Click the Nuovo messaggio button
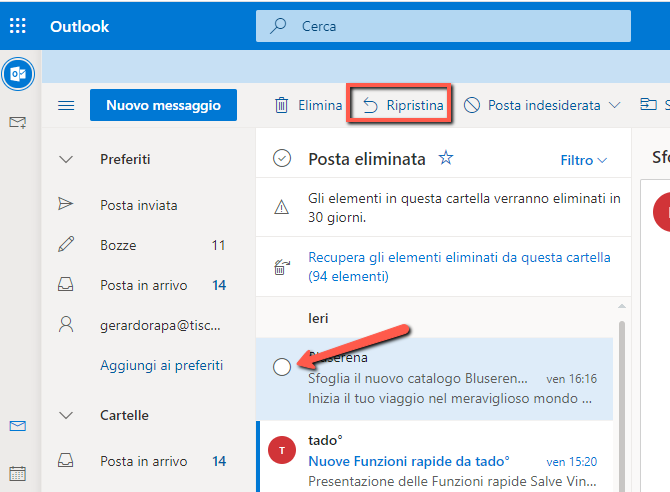The height and width of the screenshot is (492, 670). [163, 105]
